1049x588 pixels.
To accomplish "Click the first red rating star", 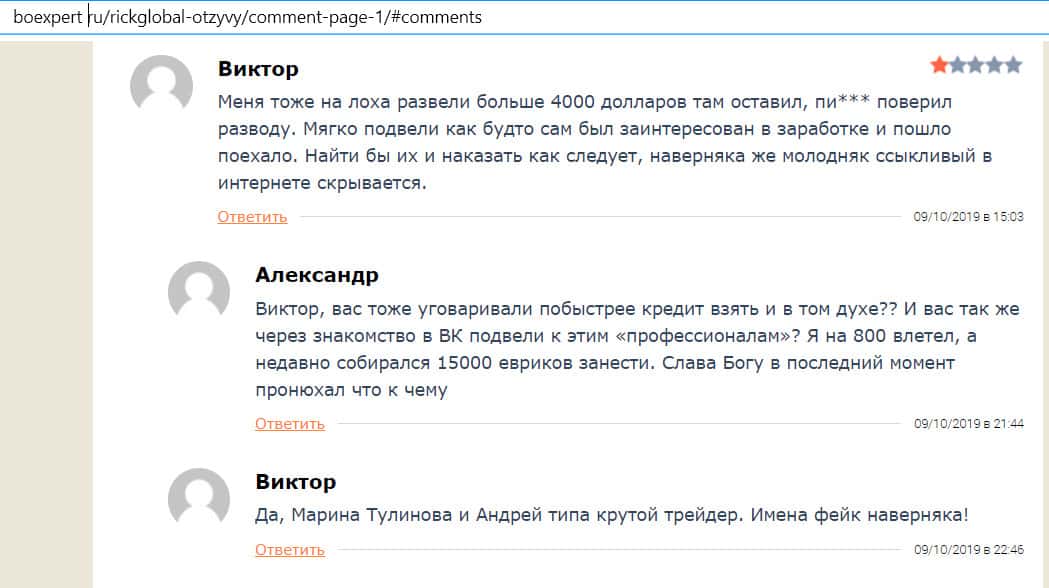I will pos(939,66).
